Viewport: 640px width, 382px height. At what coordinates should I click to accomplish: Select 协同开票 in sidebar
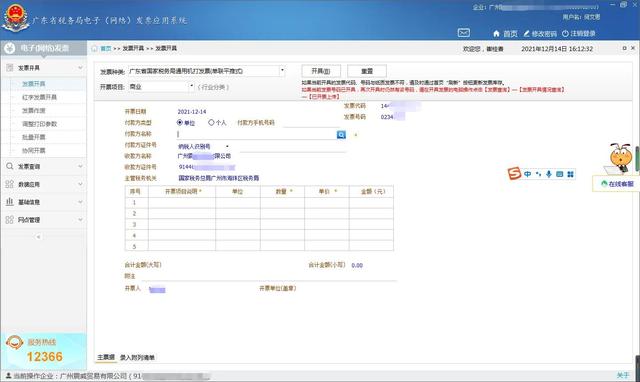coord(33,151)
